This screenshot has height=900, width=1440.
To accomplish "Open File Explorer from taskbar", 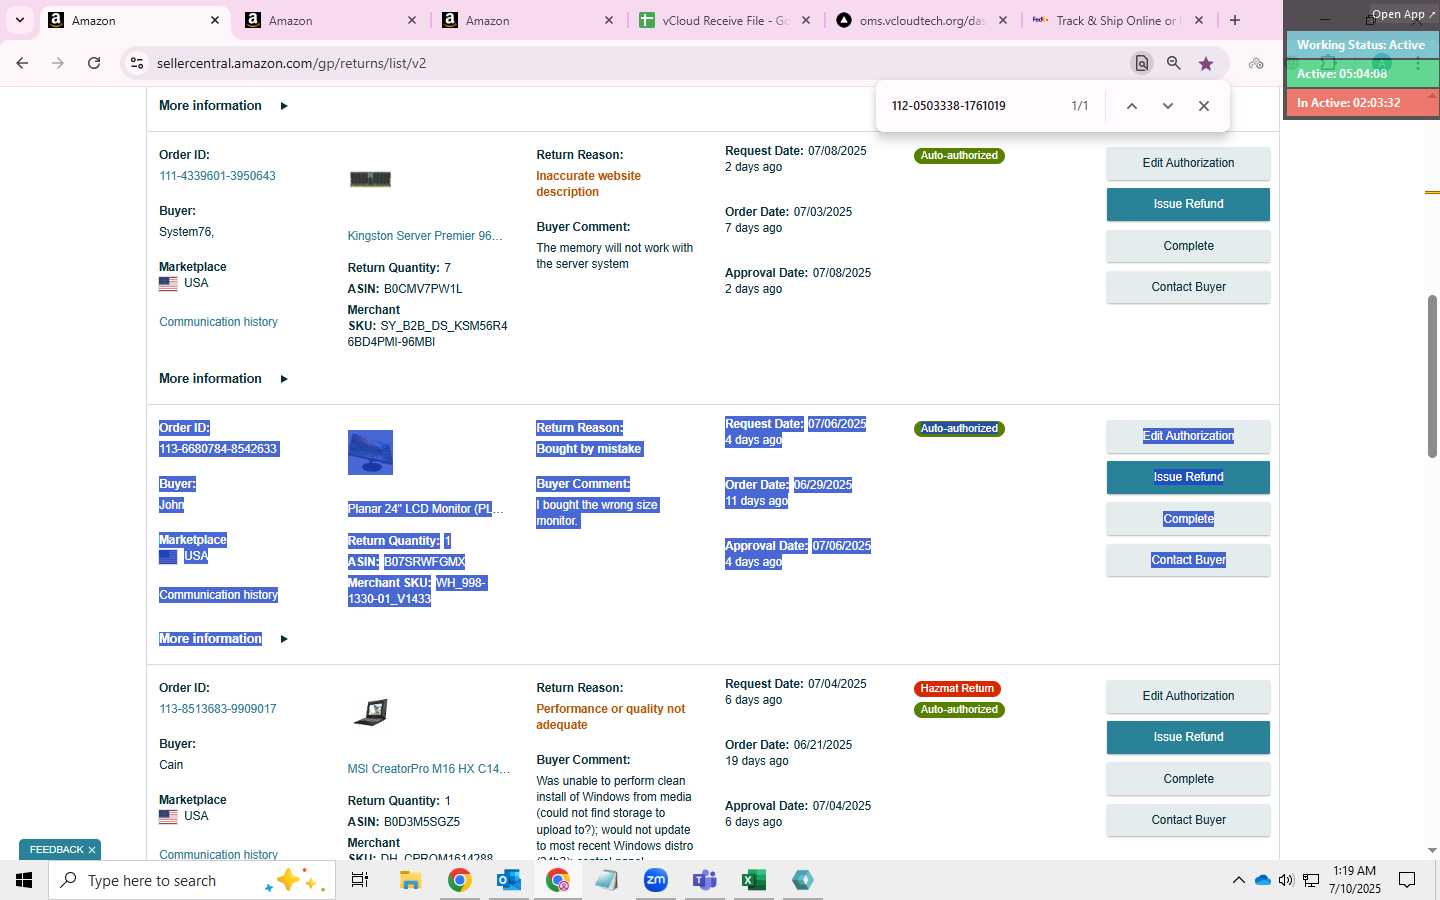I will (410, 880).
